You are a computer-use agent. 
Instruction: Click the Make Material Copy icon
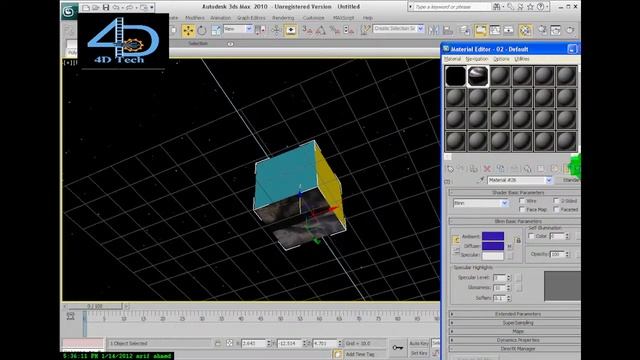[500, 169]
